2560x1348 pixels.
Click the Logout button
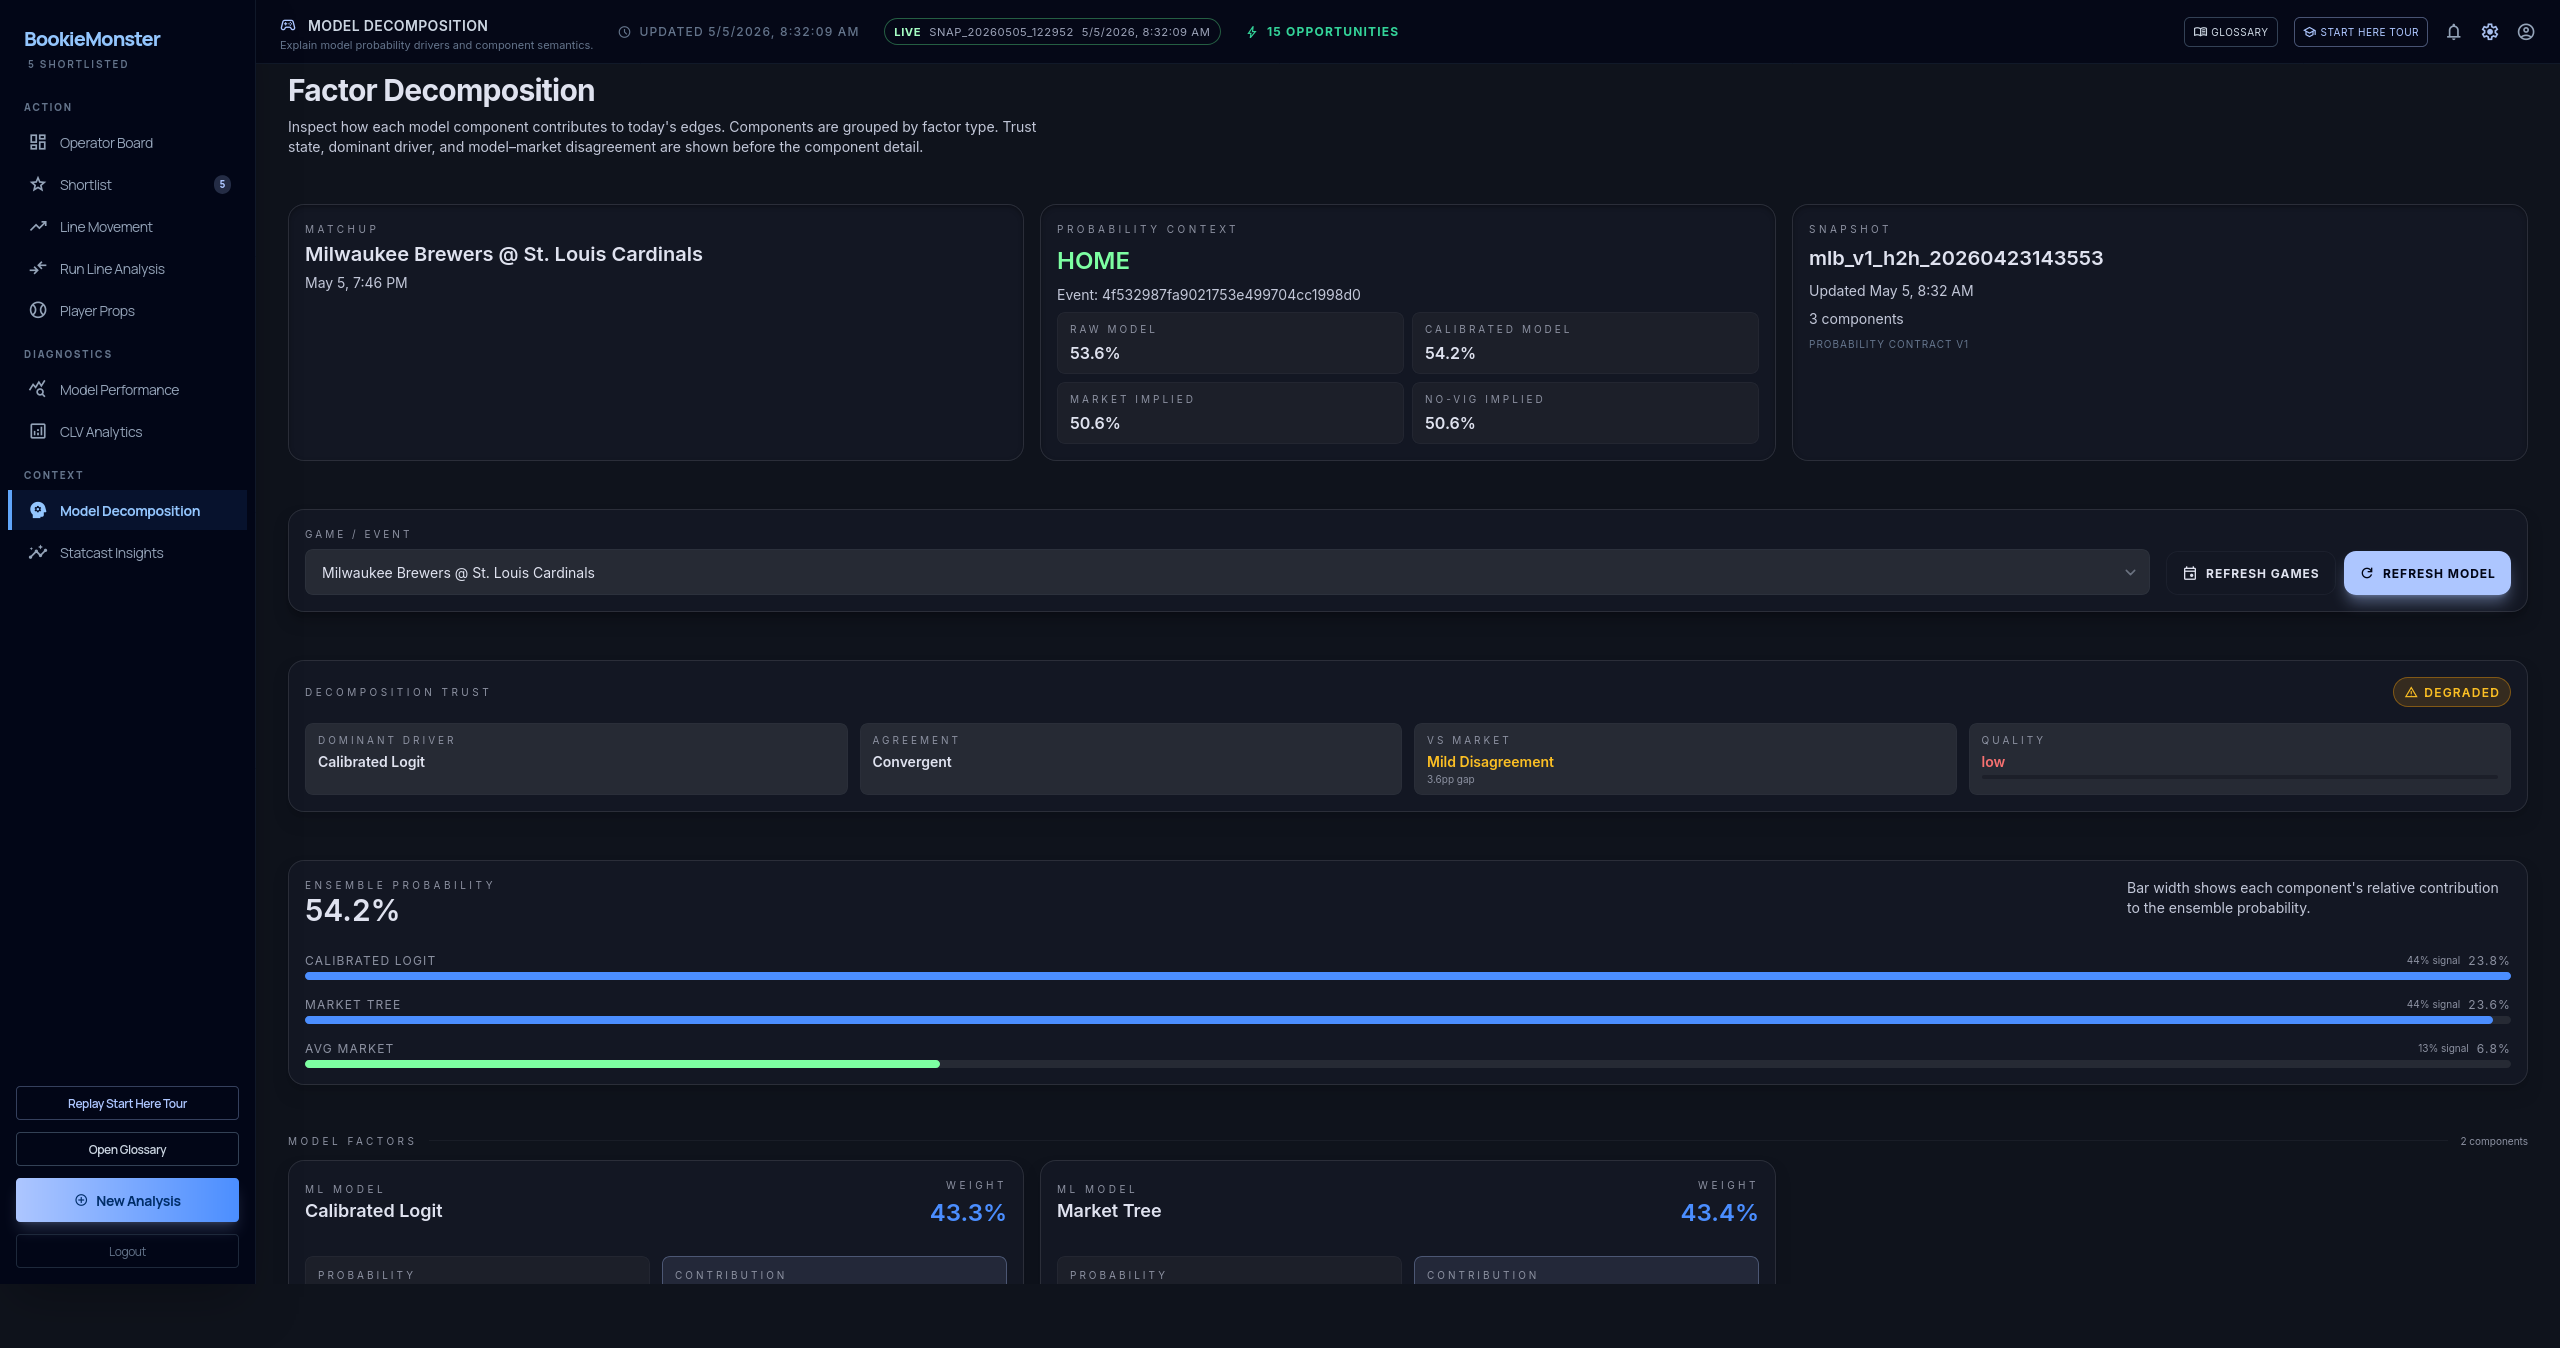(127, 1251)
